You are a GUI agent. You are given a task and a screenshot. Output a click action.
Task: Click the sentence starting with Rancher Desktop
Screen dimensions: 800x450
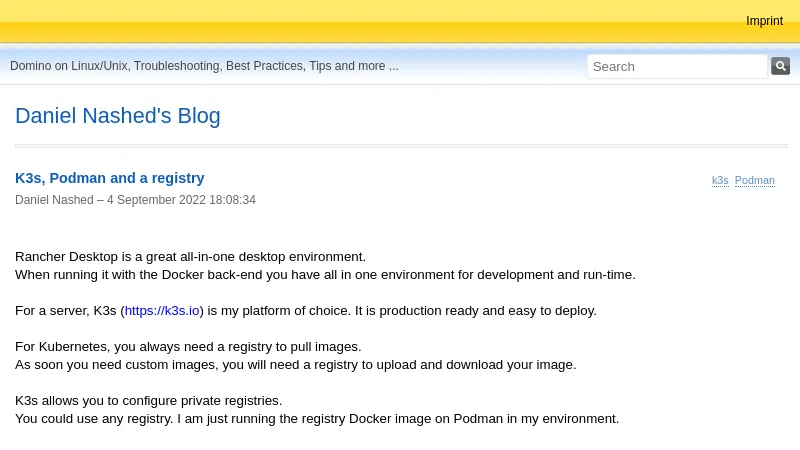pos(190,257)
